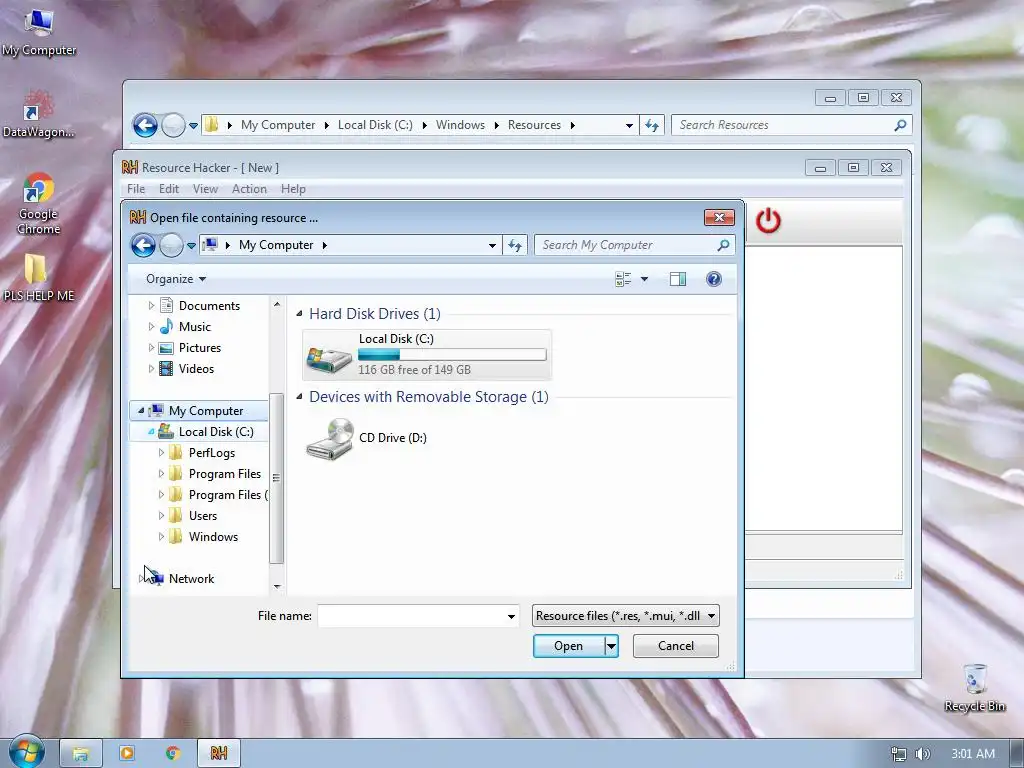Open the View menu in Resource Hacker
1024x768 pixels.
pyautogui.click(x=205, y=189)
